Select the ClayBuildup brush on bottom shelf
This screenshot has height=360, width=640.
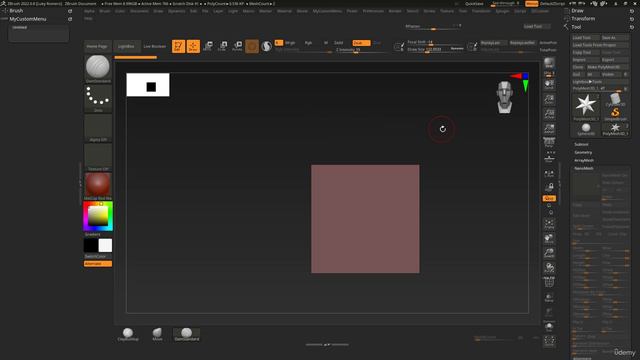[128, 334]
